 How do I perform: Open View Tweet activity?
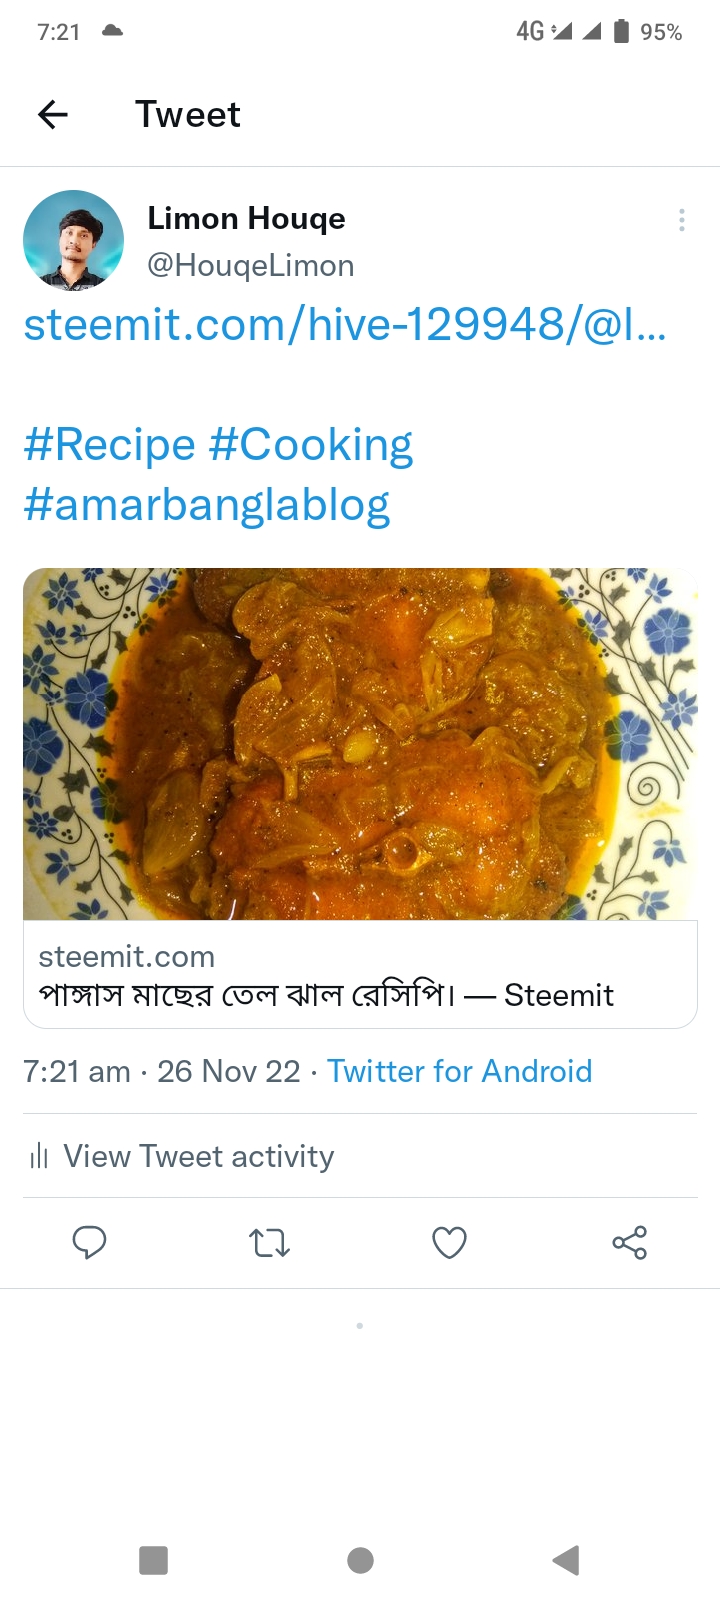pos(198,1156)
